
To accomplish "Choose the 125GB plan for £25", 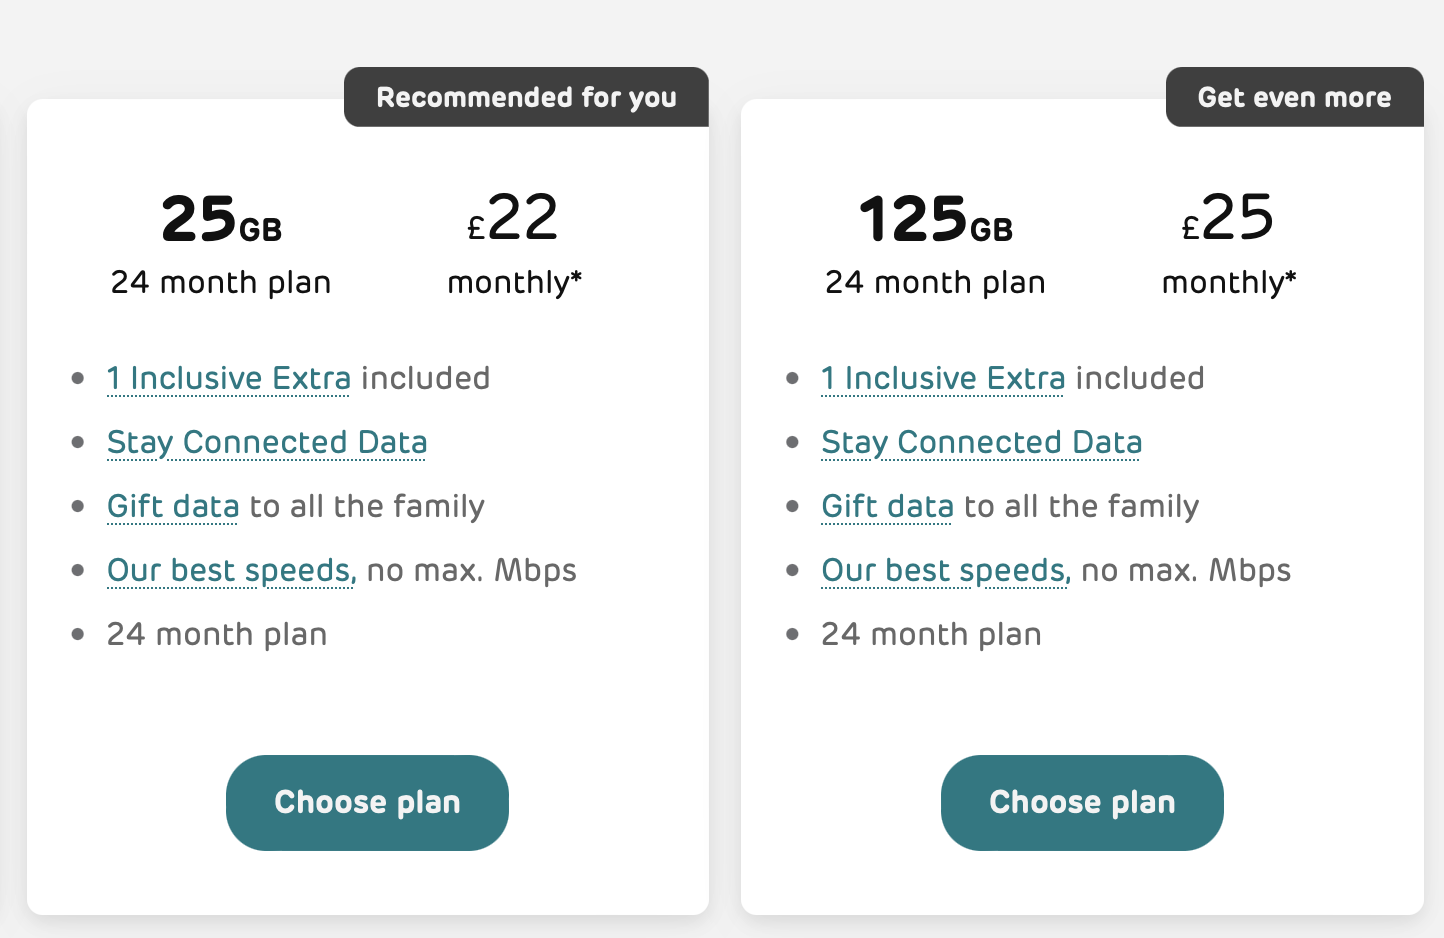I will (x=1082, y=802).
